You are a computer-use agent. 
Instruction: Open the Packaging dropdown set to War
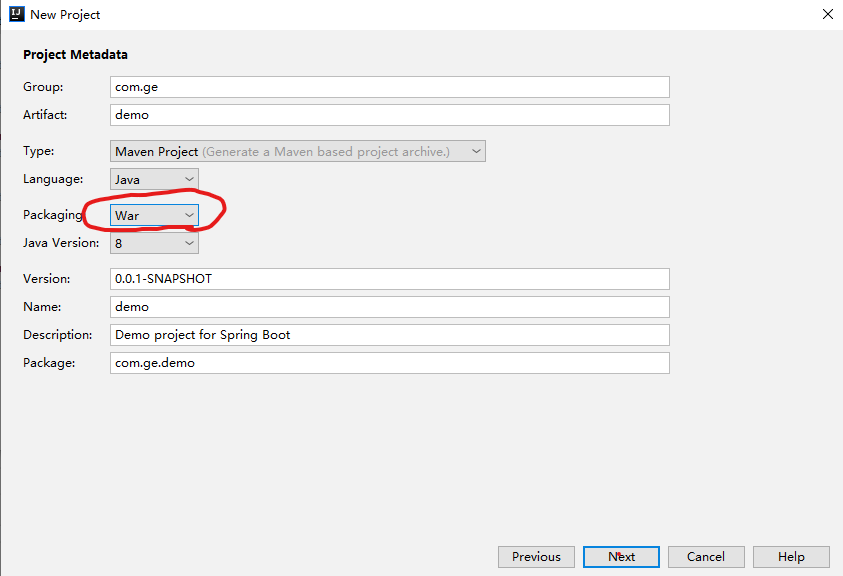click(154, 215)
